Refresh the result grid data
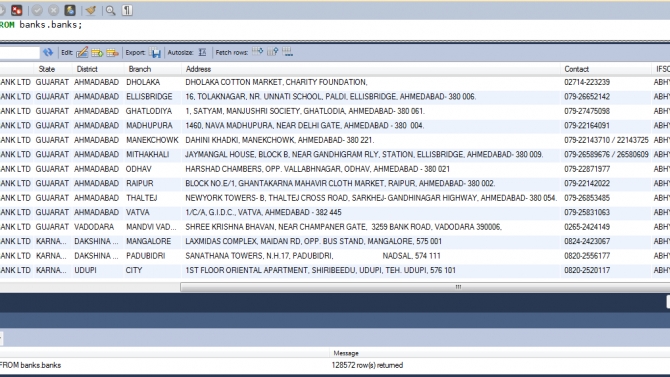 click(48, 52)
